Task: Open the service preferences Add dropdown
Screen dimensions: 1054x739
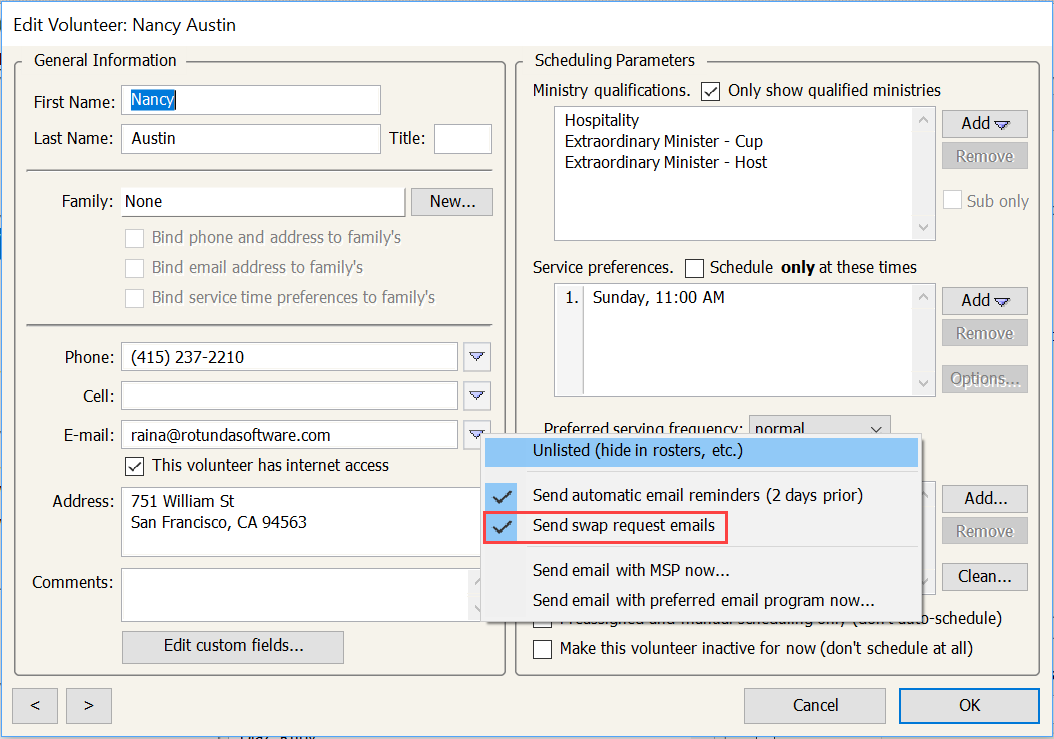Action: (x=984, y=301)
